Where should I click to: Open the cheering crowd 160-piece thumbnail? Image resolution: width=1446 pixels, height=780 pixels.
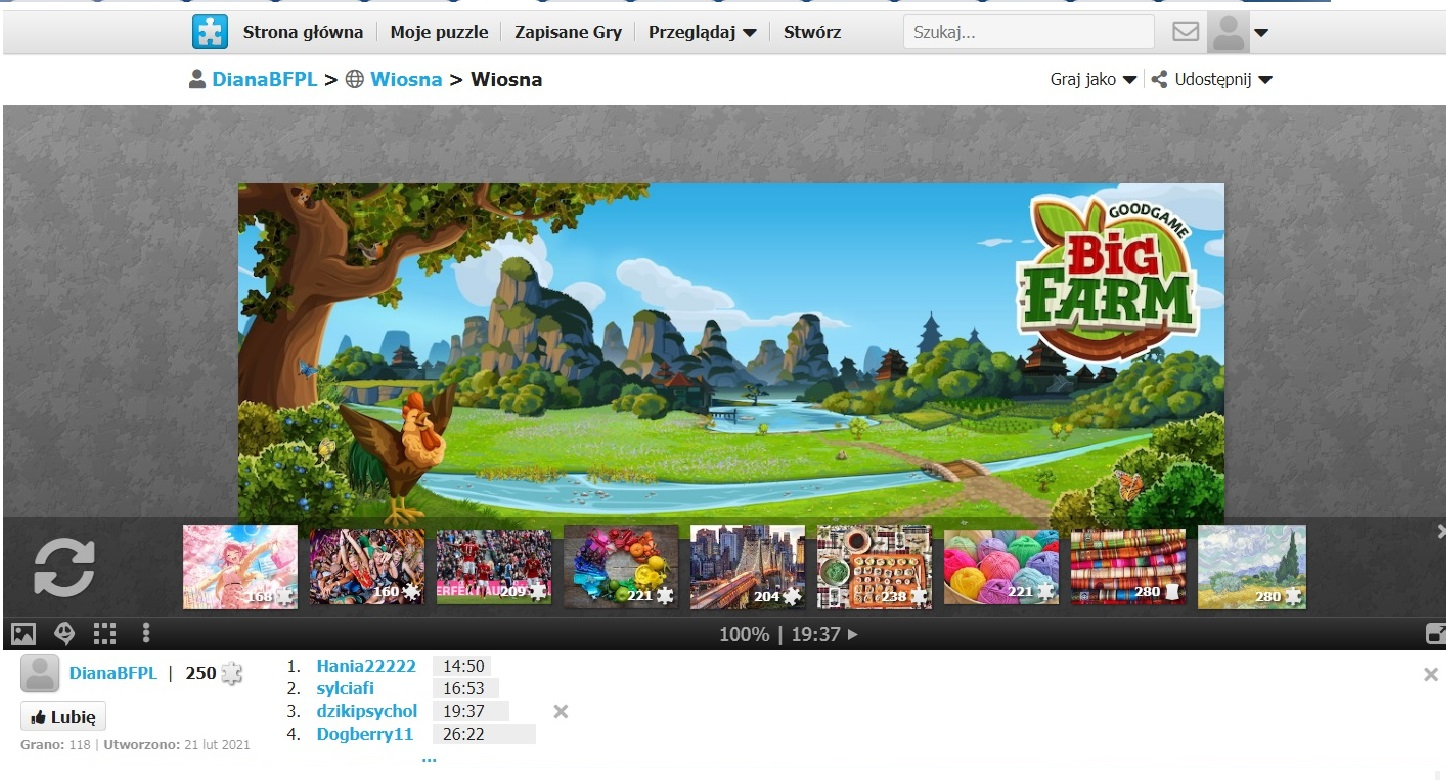(x=367, y=567)
